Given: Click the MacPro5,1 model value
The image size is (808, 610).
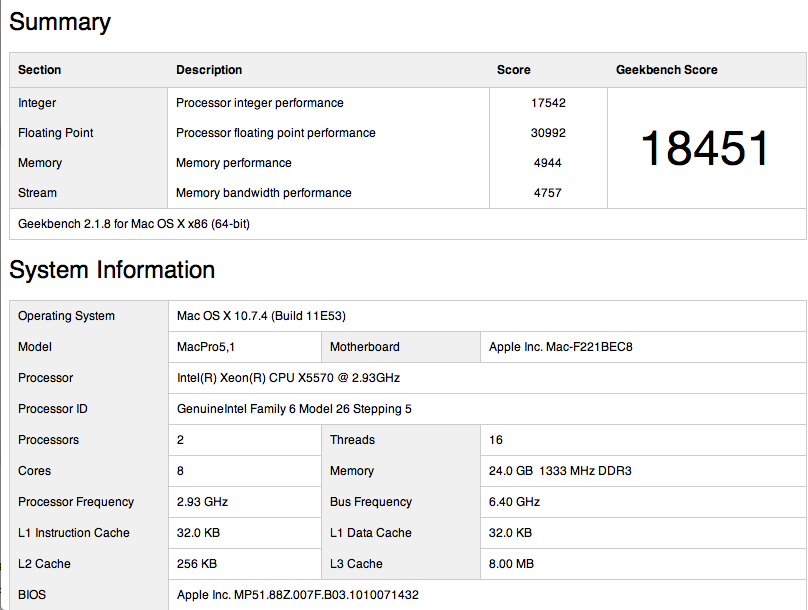Looking at the screenshot, I should click(x=206, y=347).
